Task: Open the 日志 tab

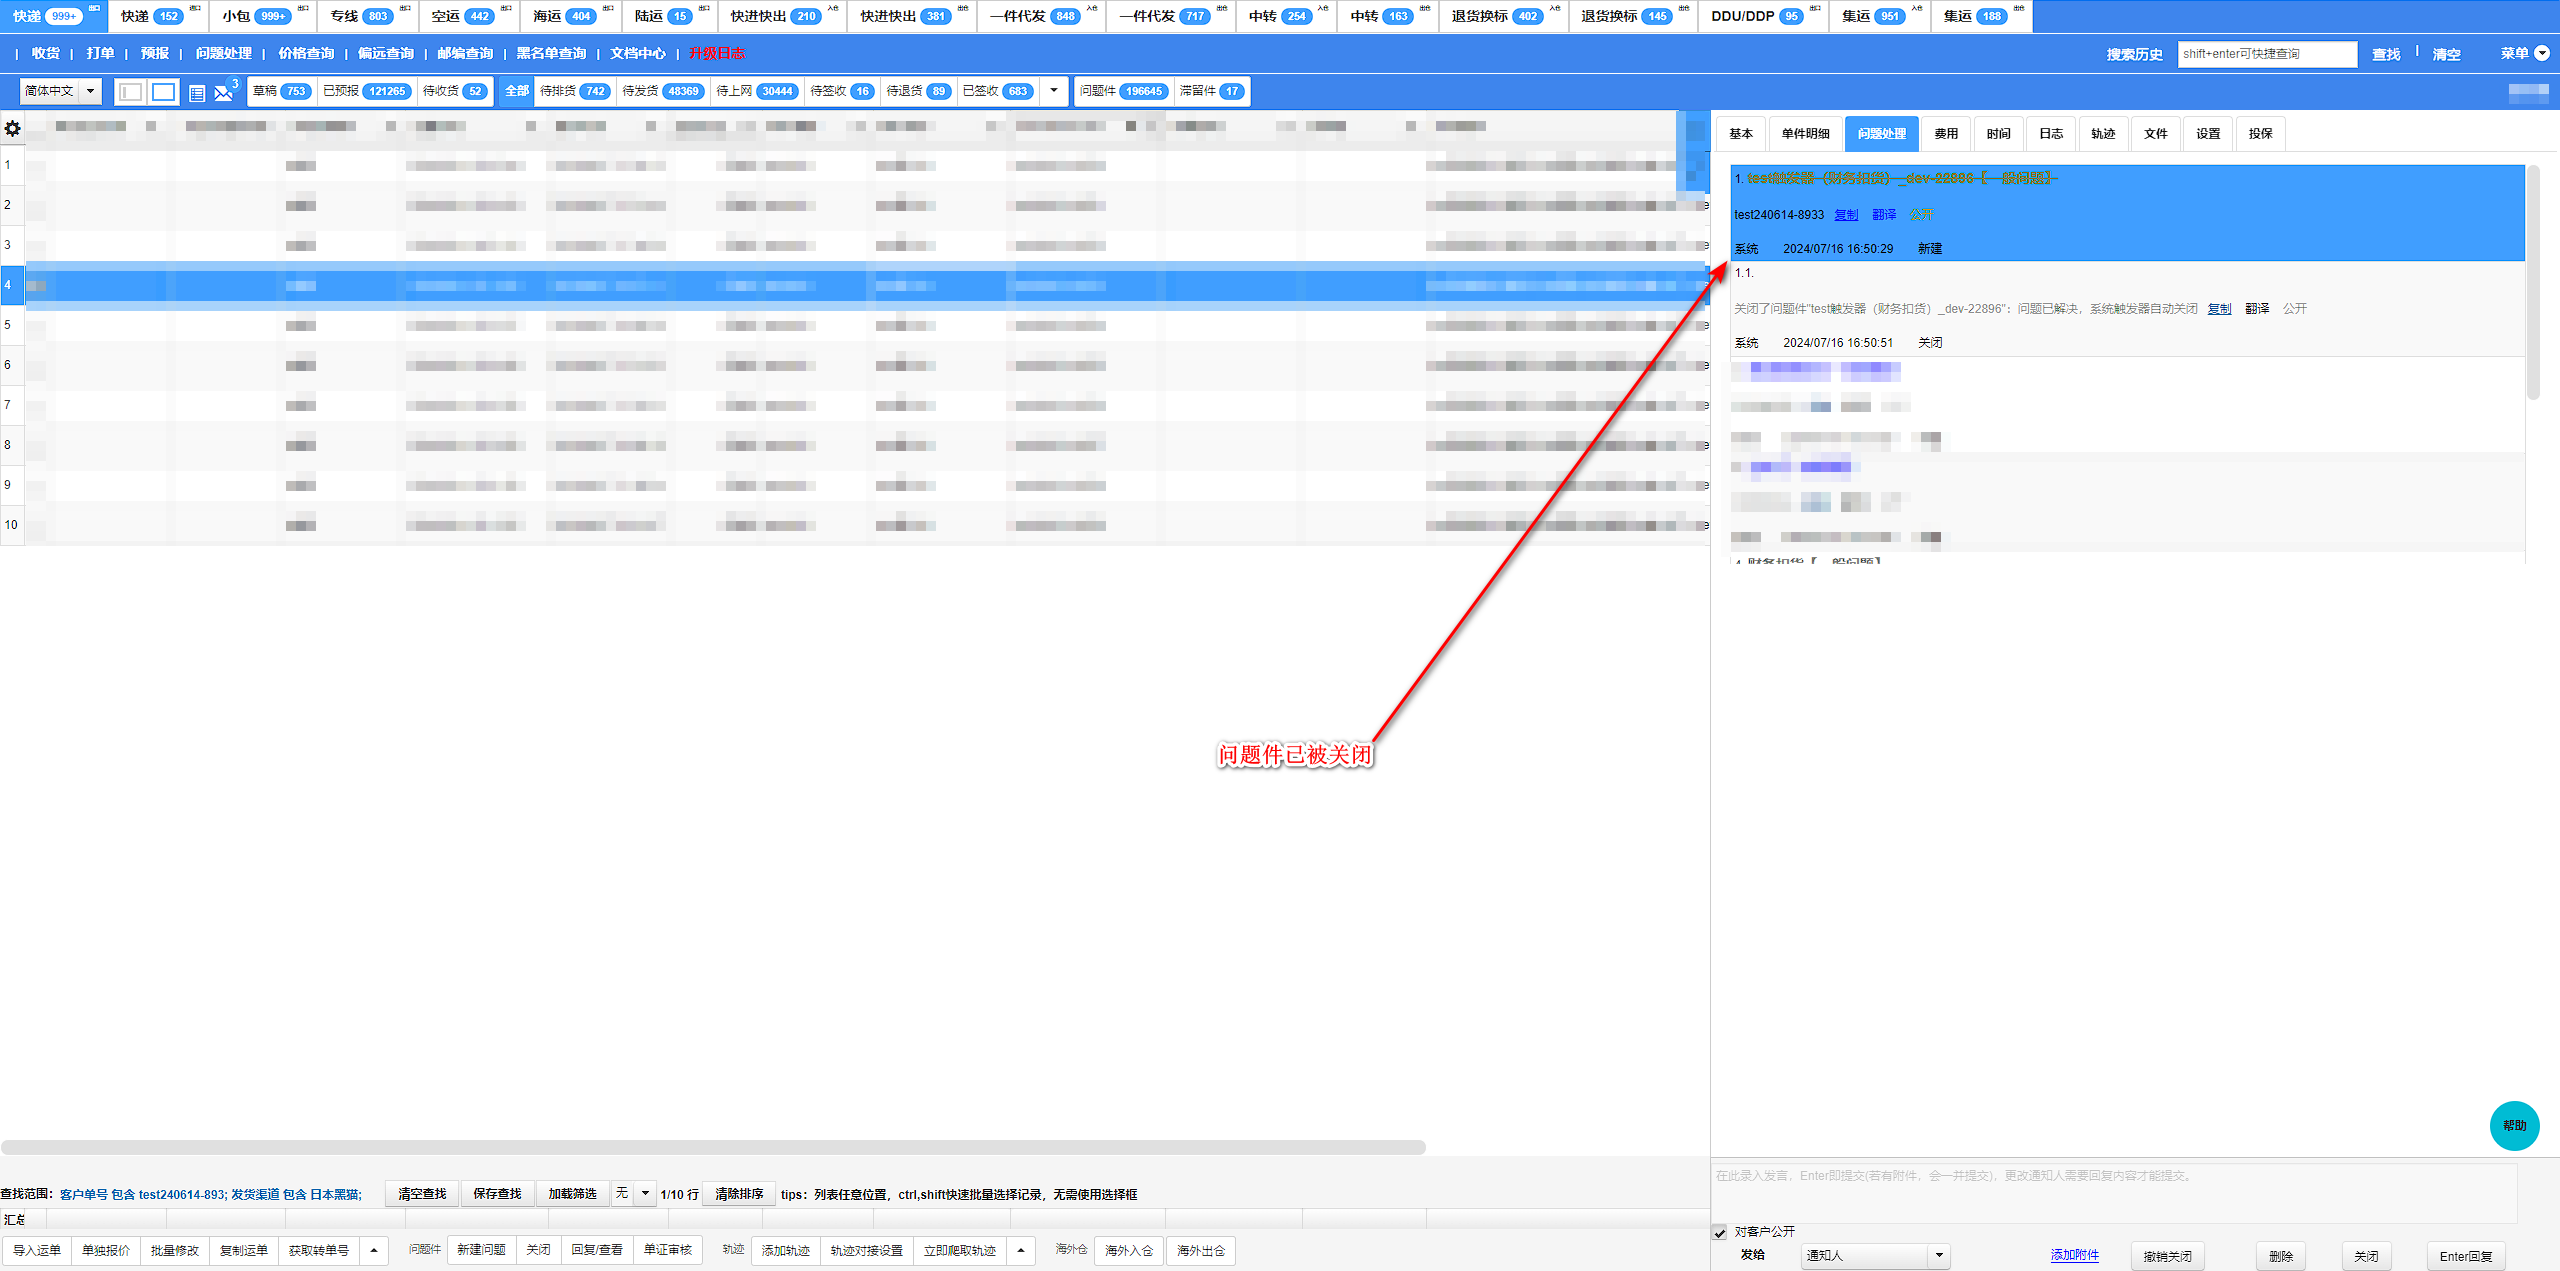Action: 2051,134
